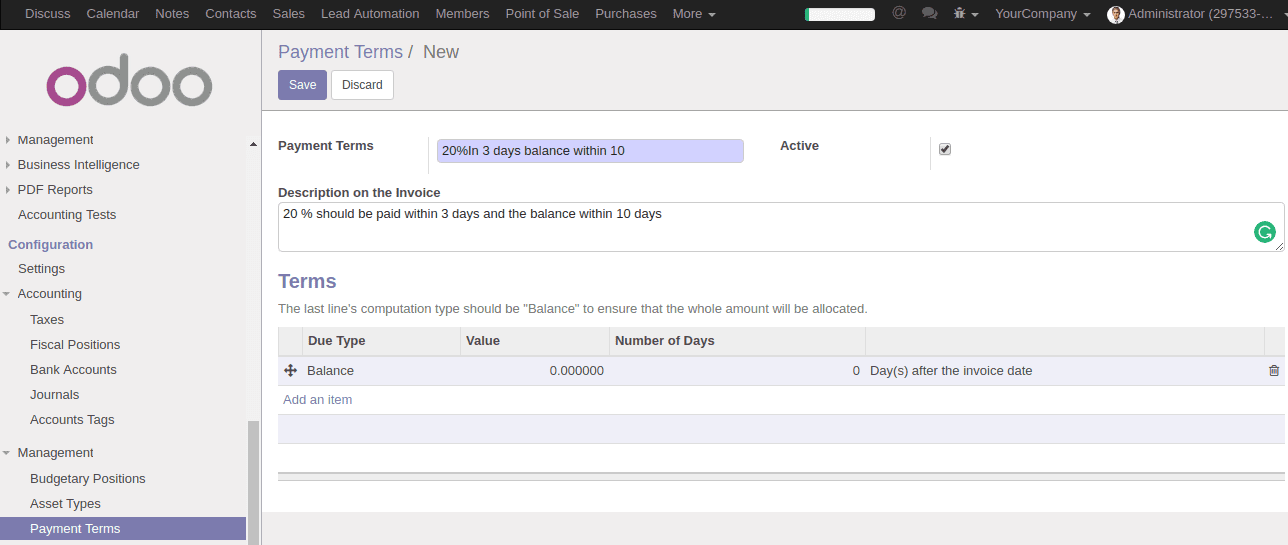Click the Balance due type cell

(x=381, y=371)
